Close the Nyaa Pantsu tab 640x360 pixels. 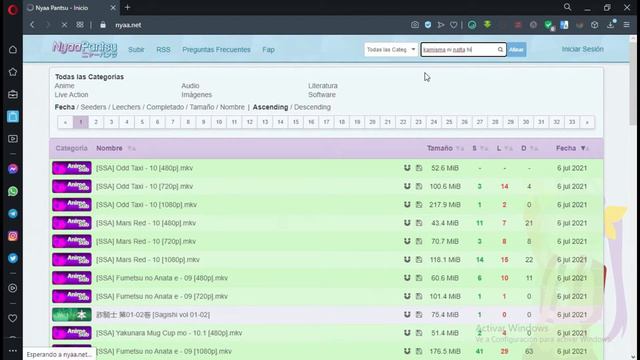(x=113, y=8)
